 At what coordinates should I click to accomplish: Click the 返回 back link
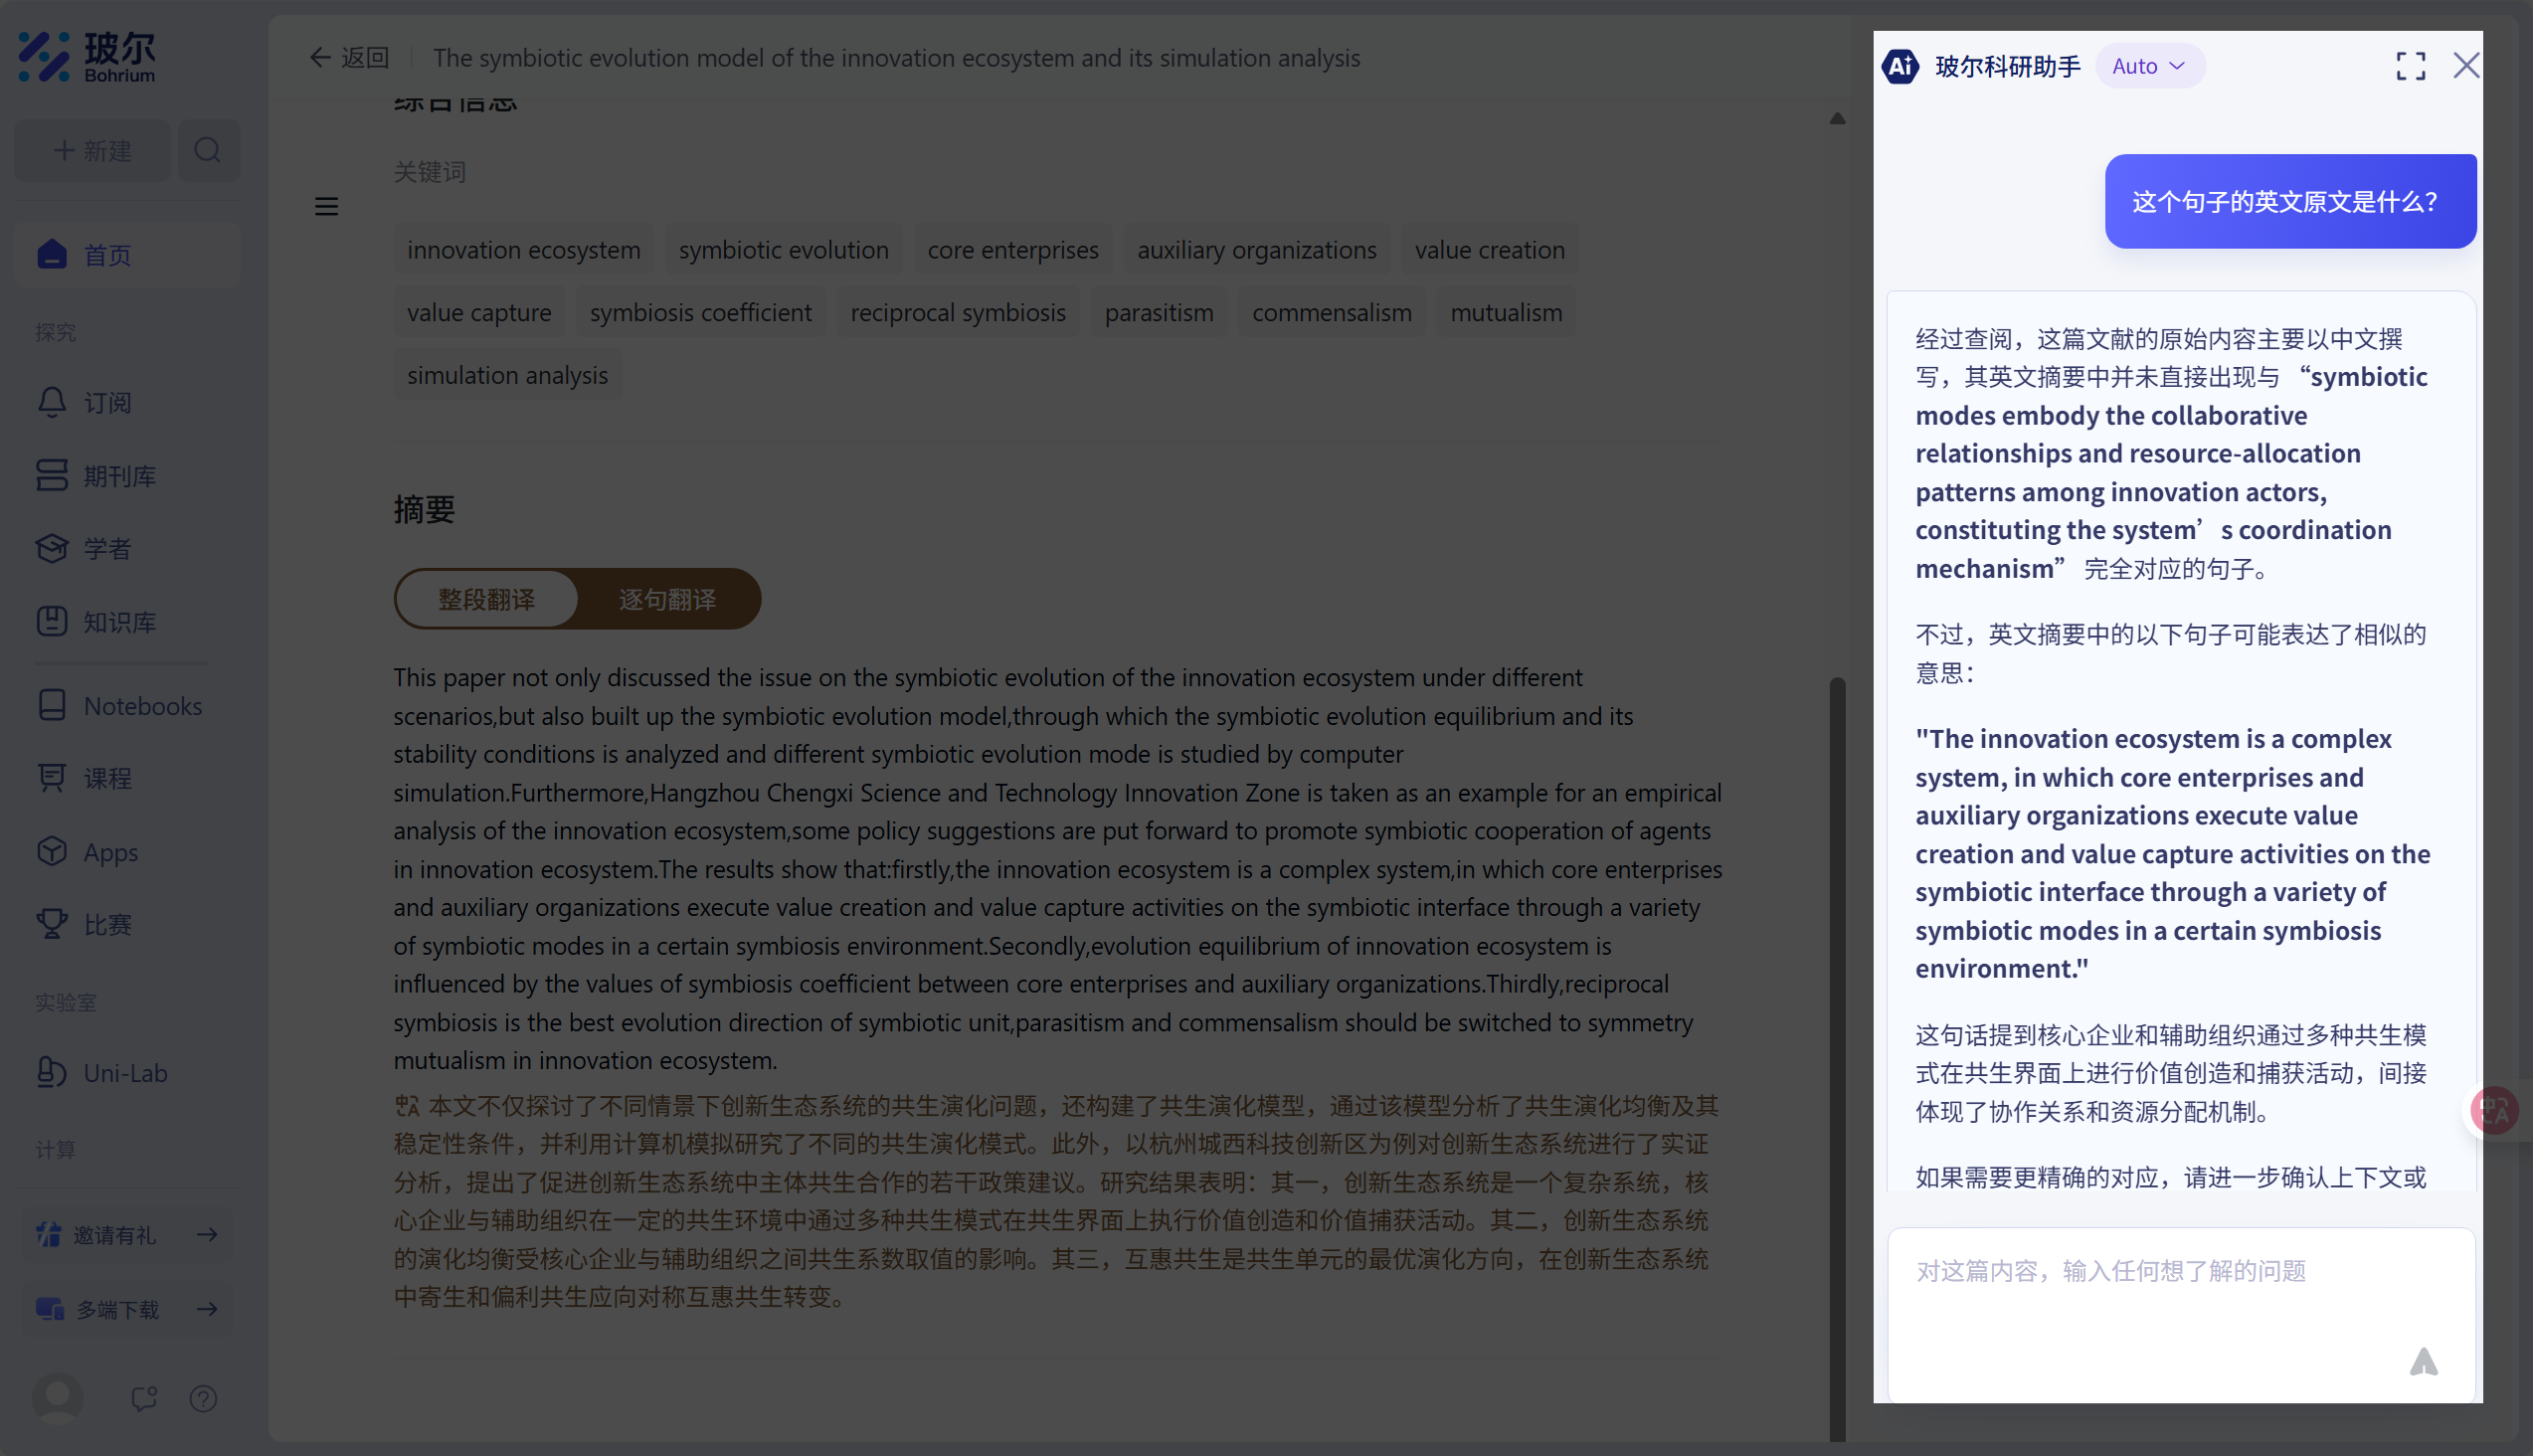(x=350, y=58)
